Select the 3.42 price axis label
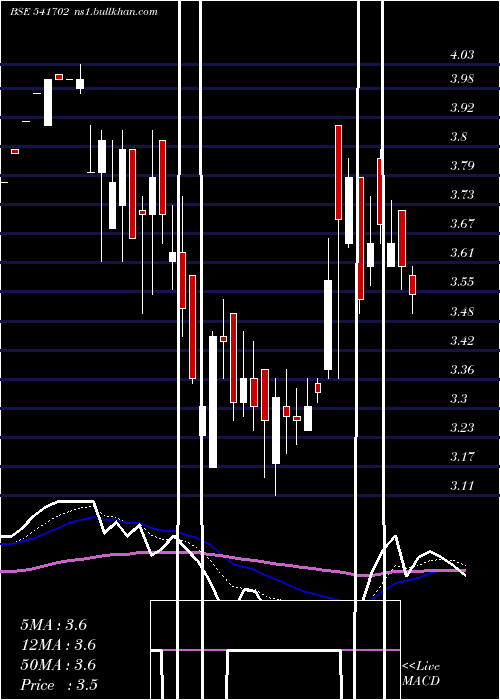 (462, 341)
